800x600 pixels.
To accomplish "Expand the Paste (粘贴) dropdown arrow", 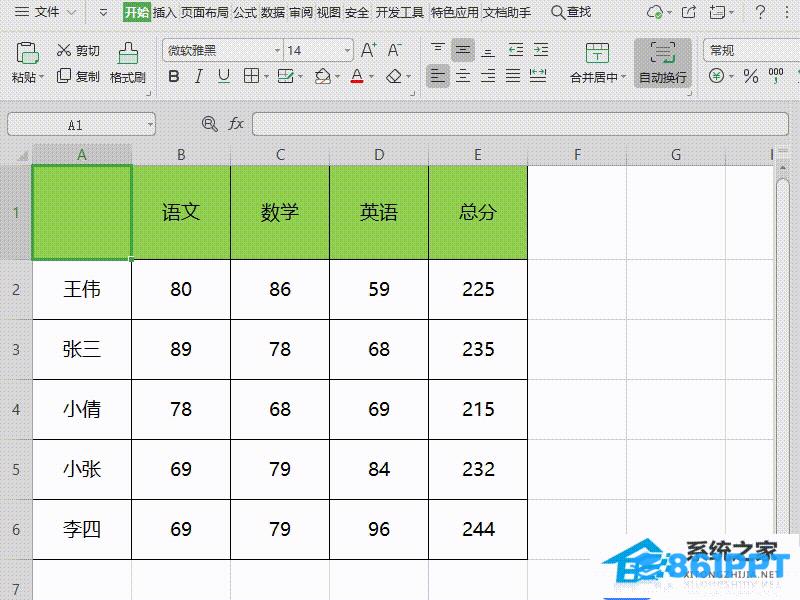I will [41, 77].
